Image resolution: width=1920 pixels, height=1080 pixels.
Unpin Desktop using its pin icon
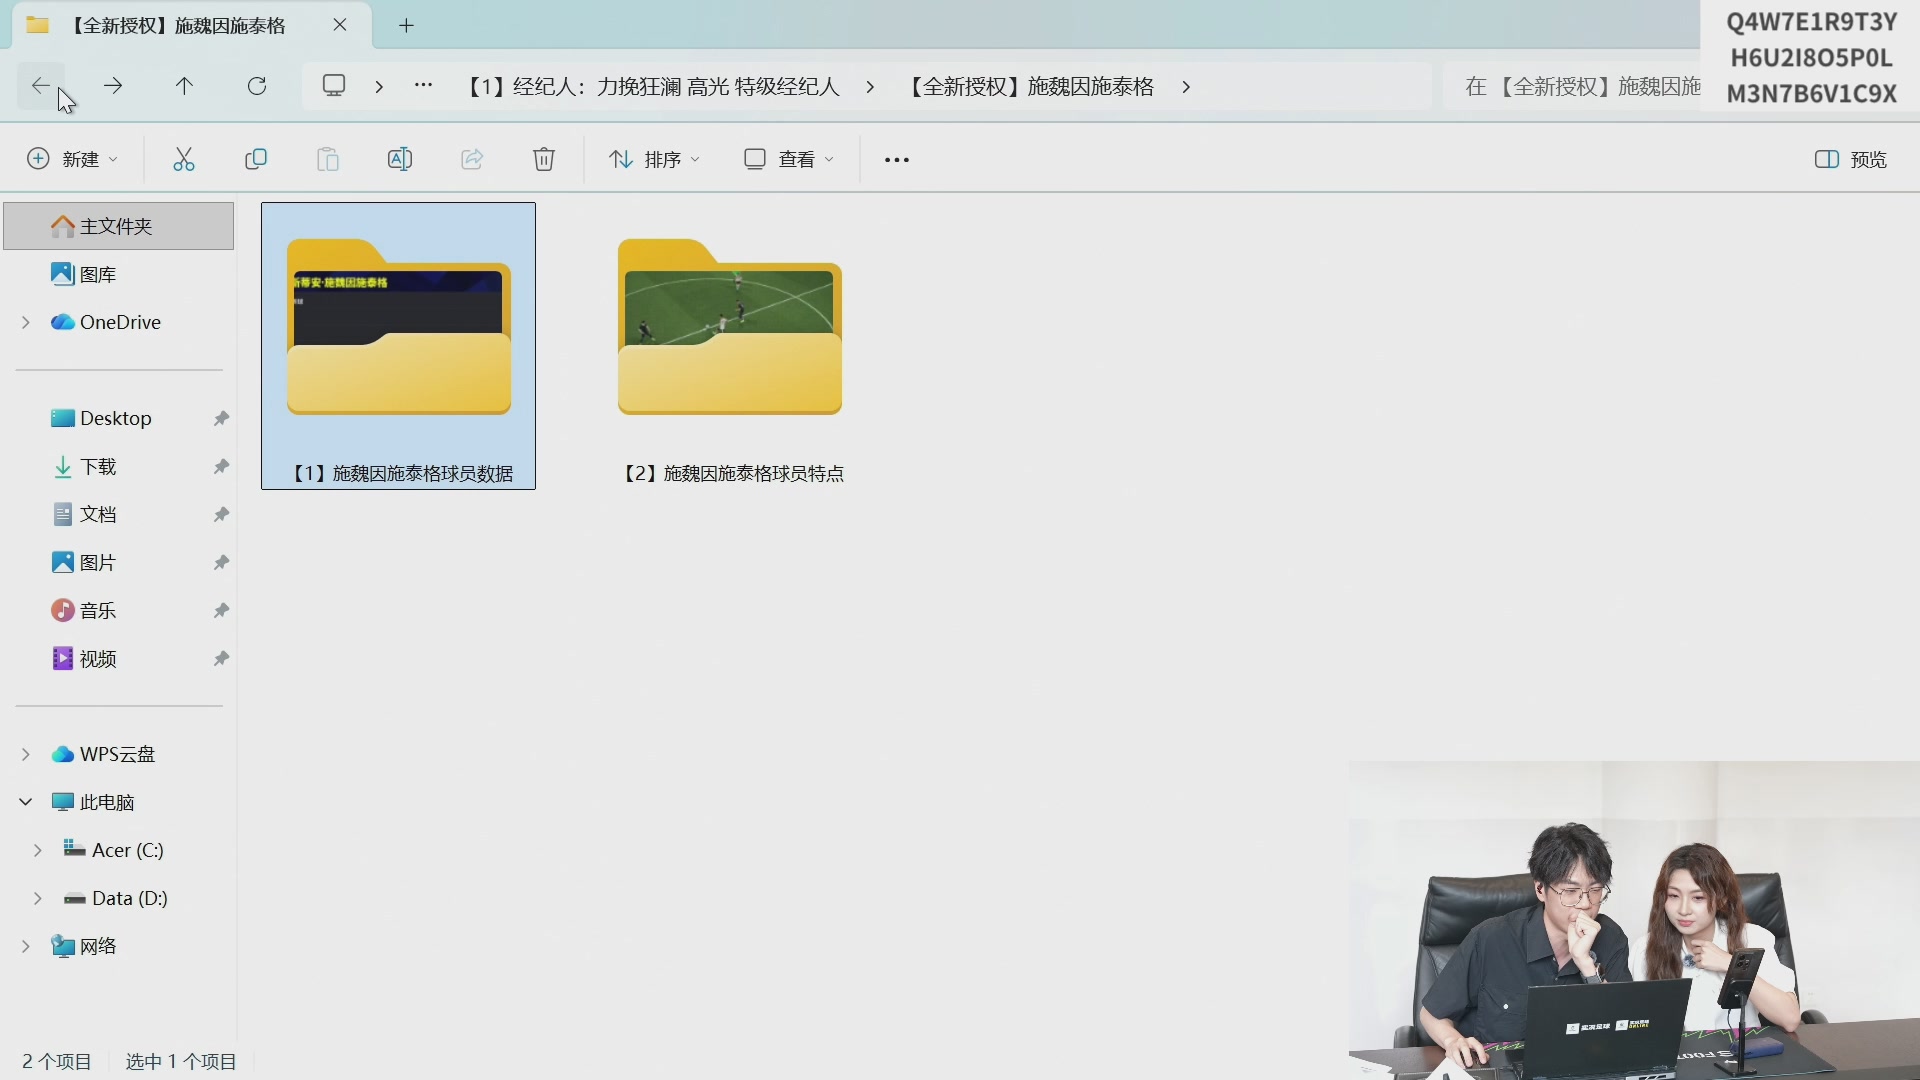click(x=221, y=418)
